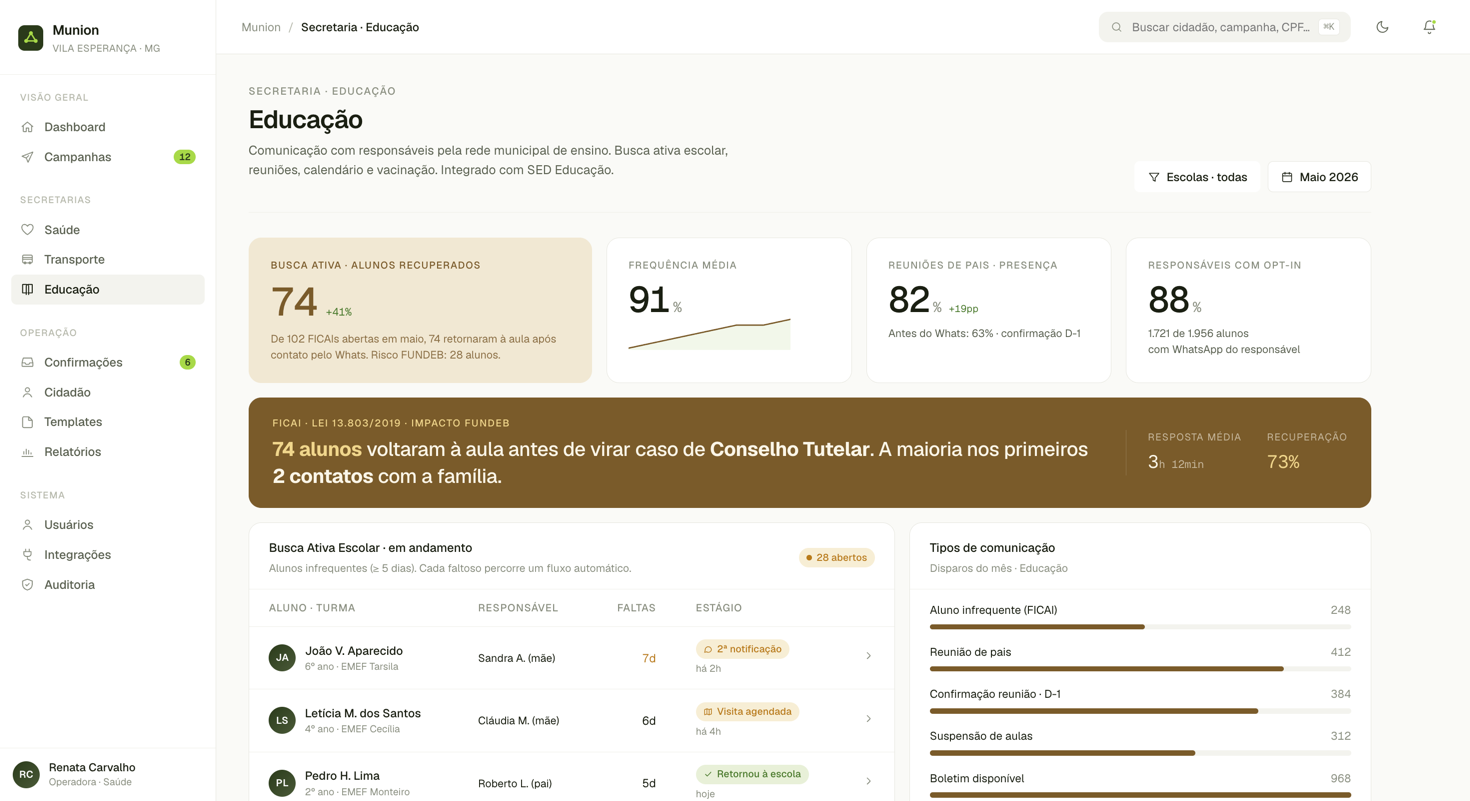The height and width of the screenshot is (801, 1470).
Task: Click the search magnifier icon
Action: 1117,27
